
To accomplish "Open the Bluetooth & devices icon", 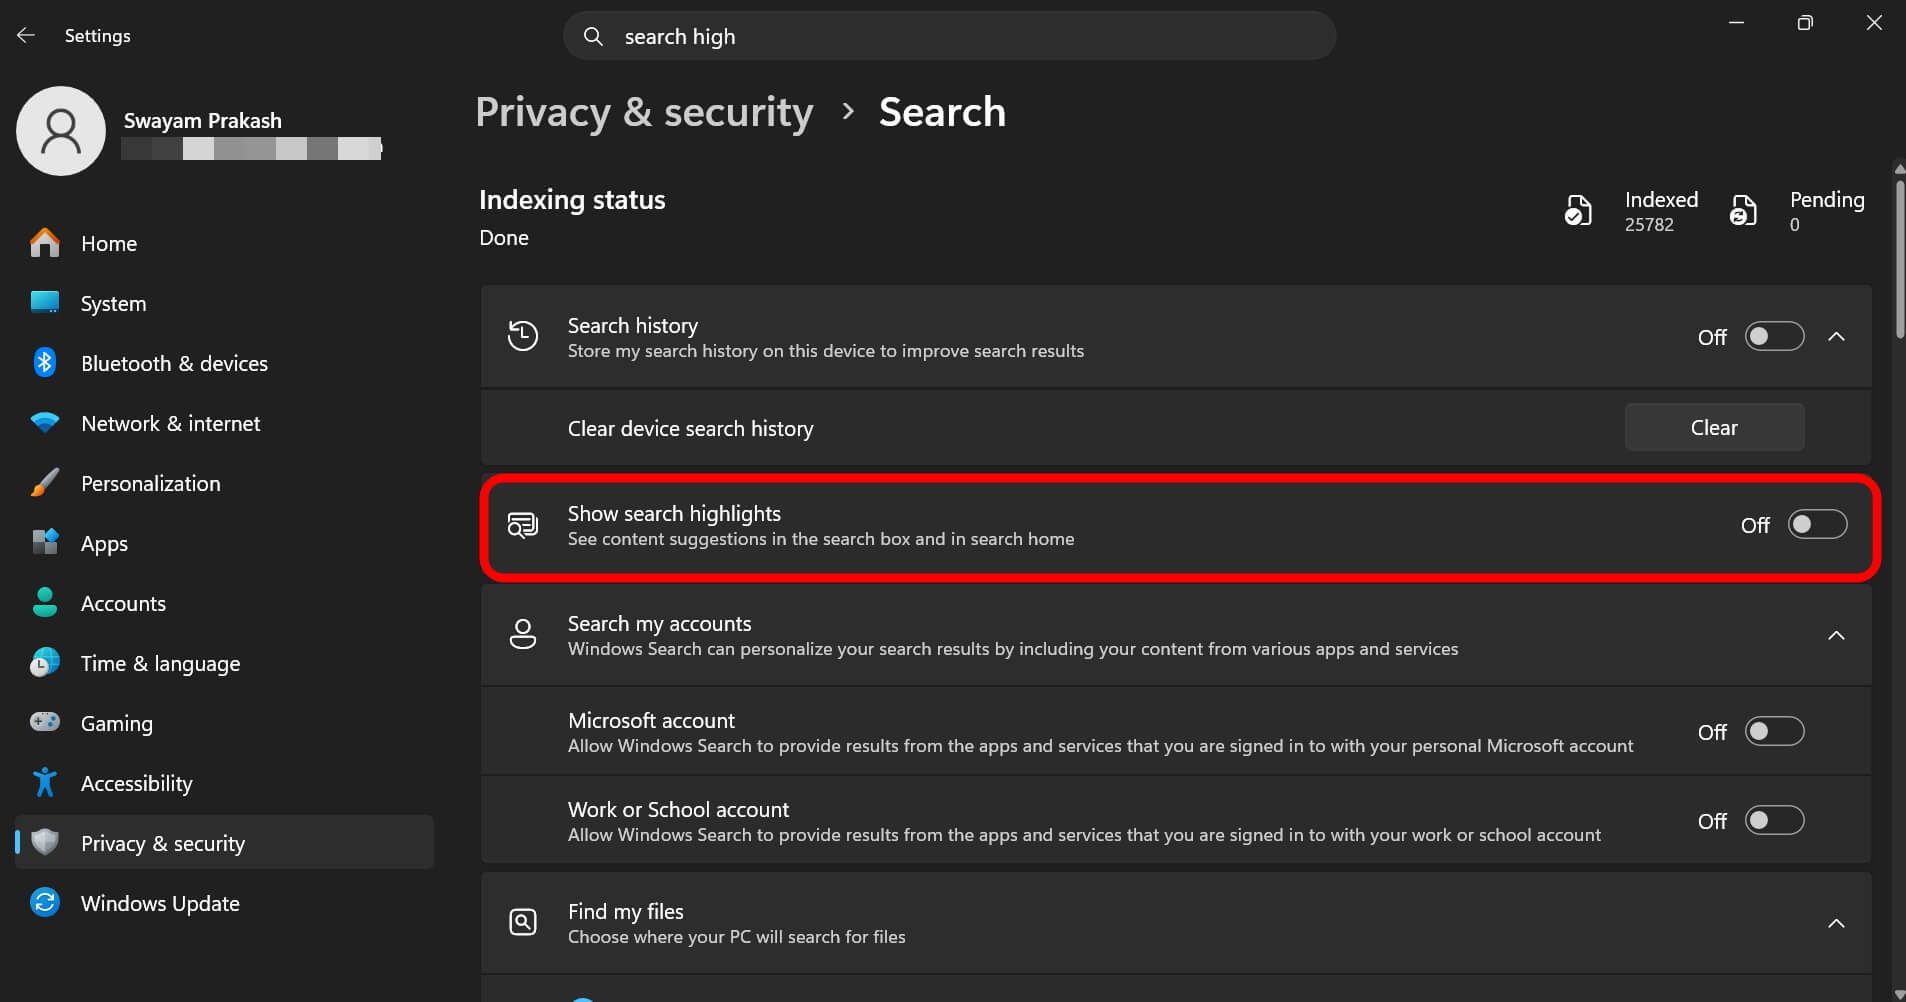I will pos(45,363).
